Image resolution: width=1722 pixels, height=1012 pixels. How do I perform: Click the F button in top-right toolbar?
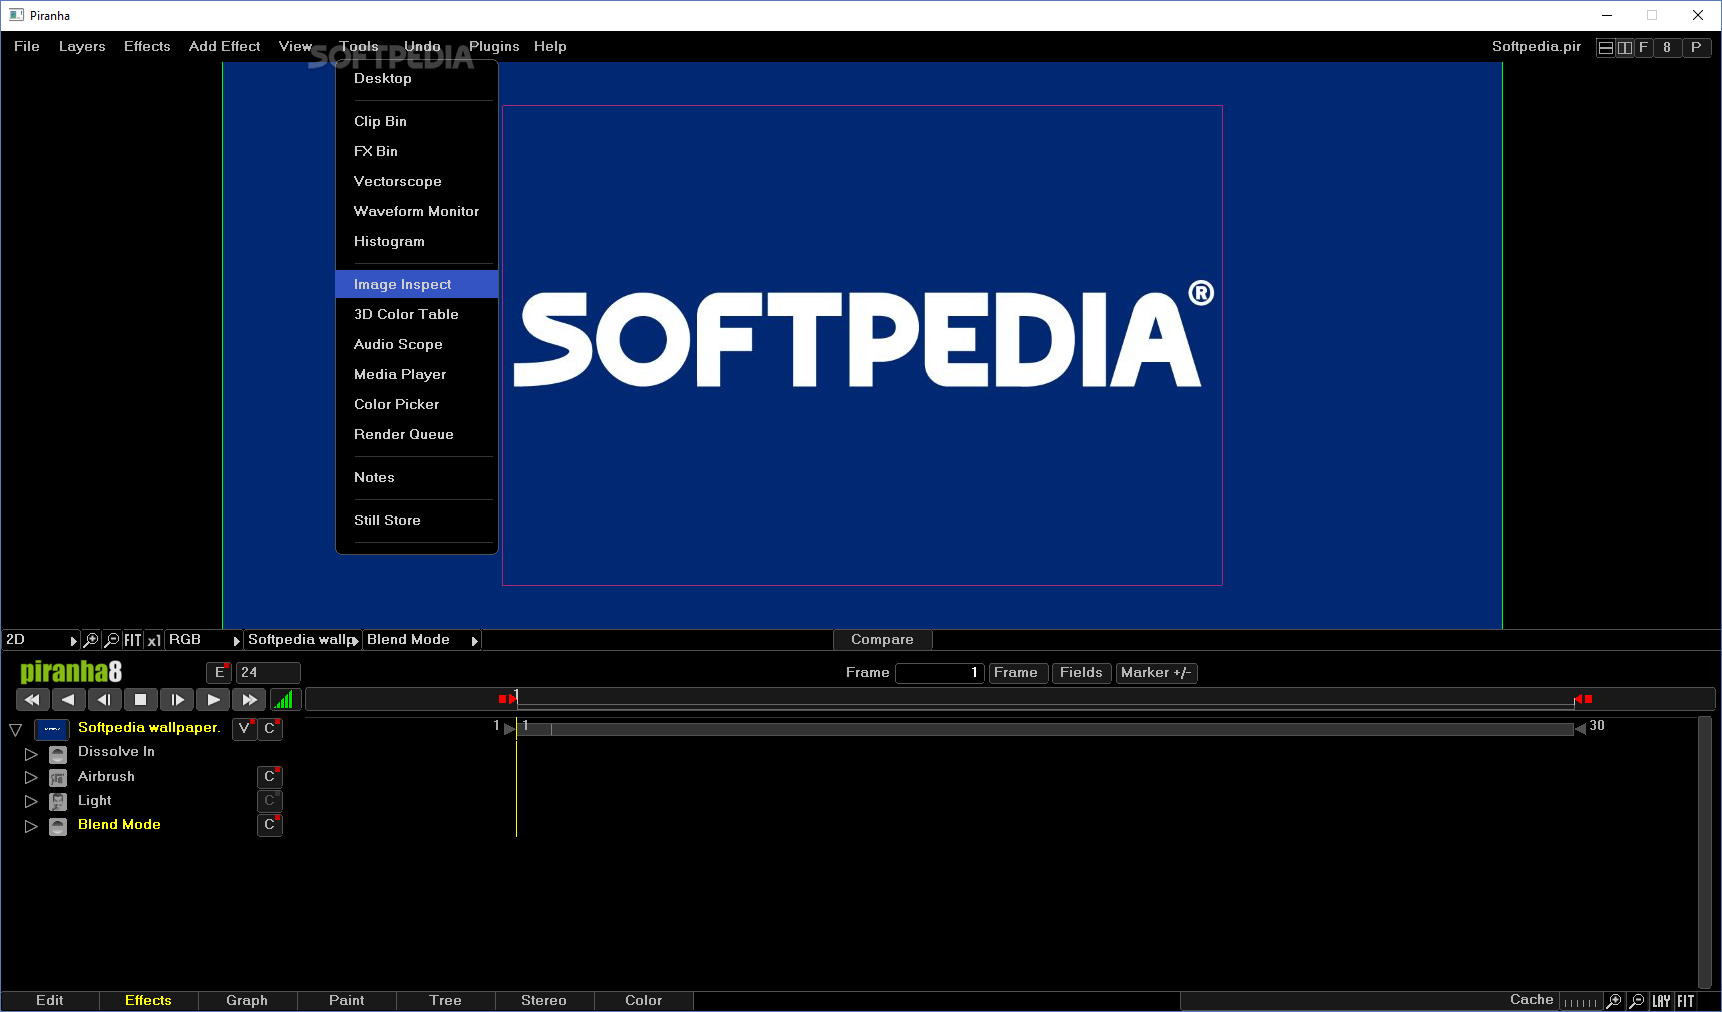point(1643,47)
